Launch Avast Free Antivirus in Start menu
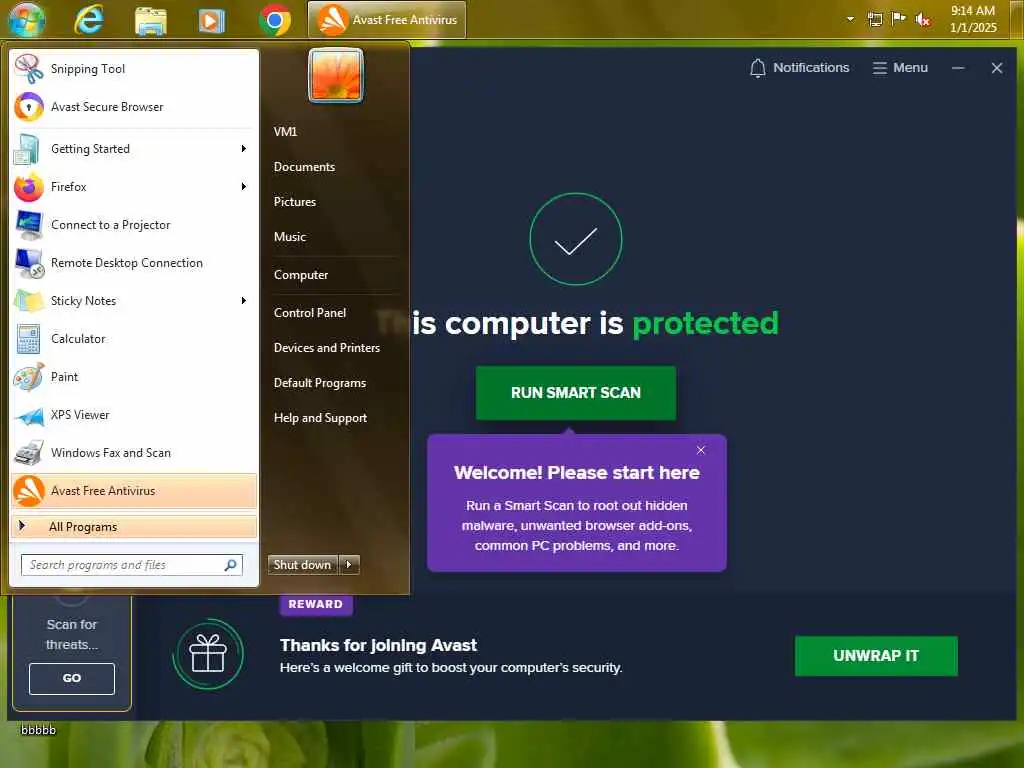The height and width of the screenshot is (768, 1024). pyautogui.click(x=135, y=490)
